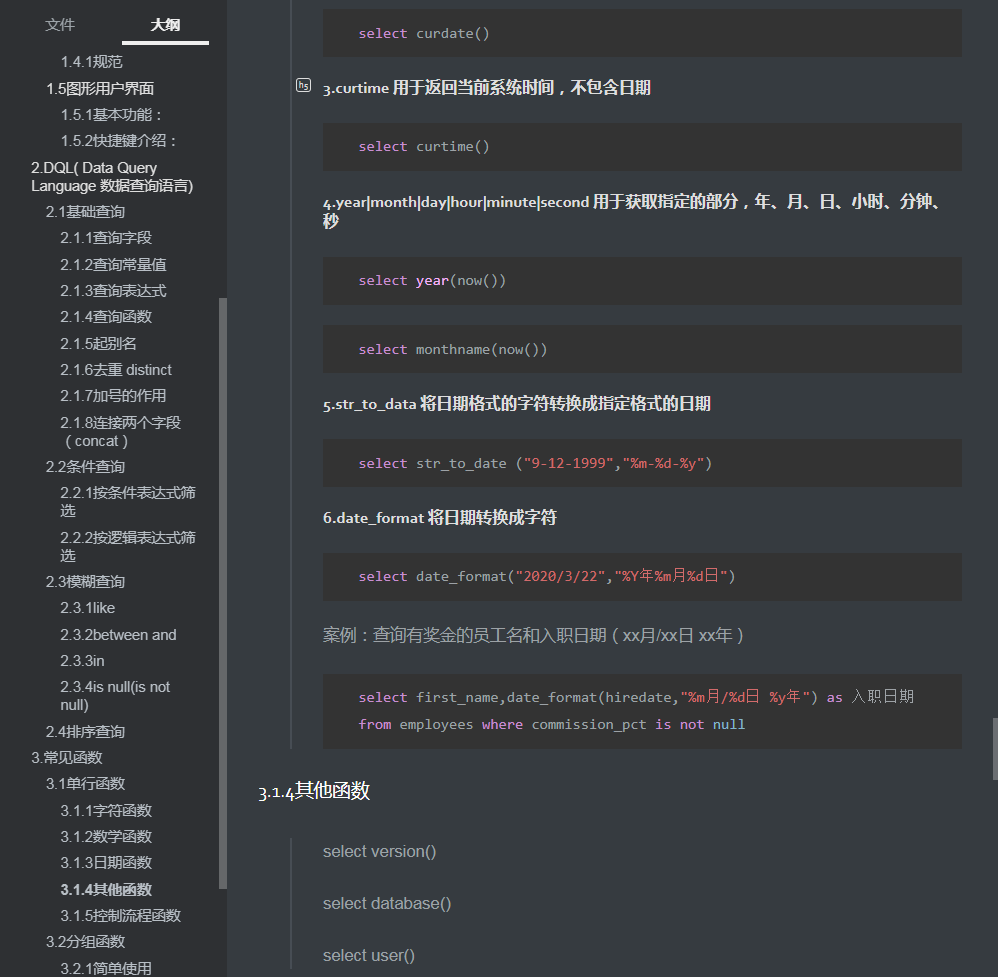Switch to the 文件 tab
This screenshot has height=977, width=998.
point(60,25)
